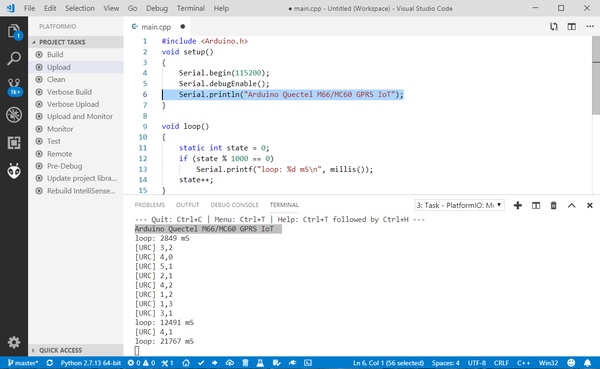
Task: Open the Extensions view in activity bar
Action: (14, 143)
